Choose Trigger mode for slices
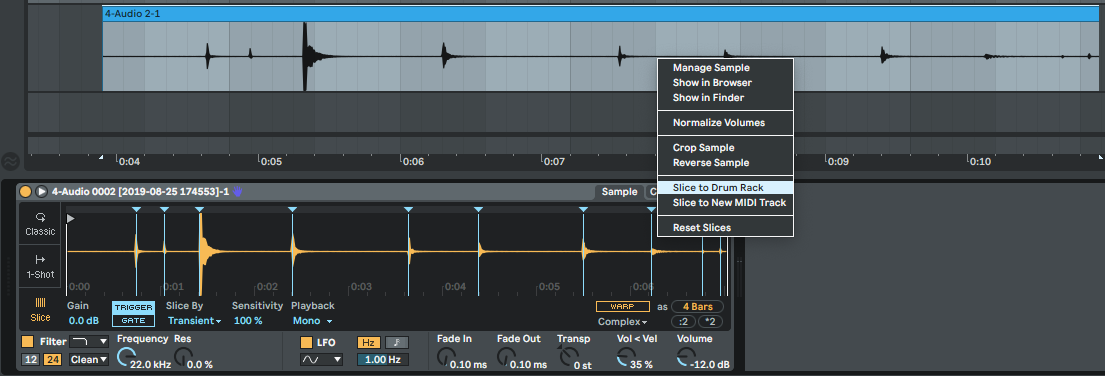The width and height of the screenshot is (1105, 376). 133,308
